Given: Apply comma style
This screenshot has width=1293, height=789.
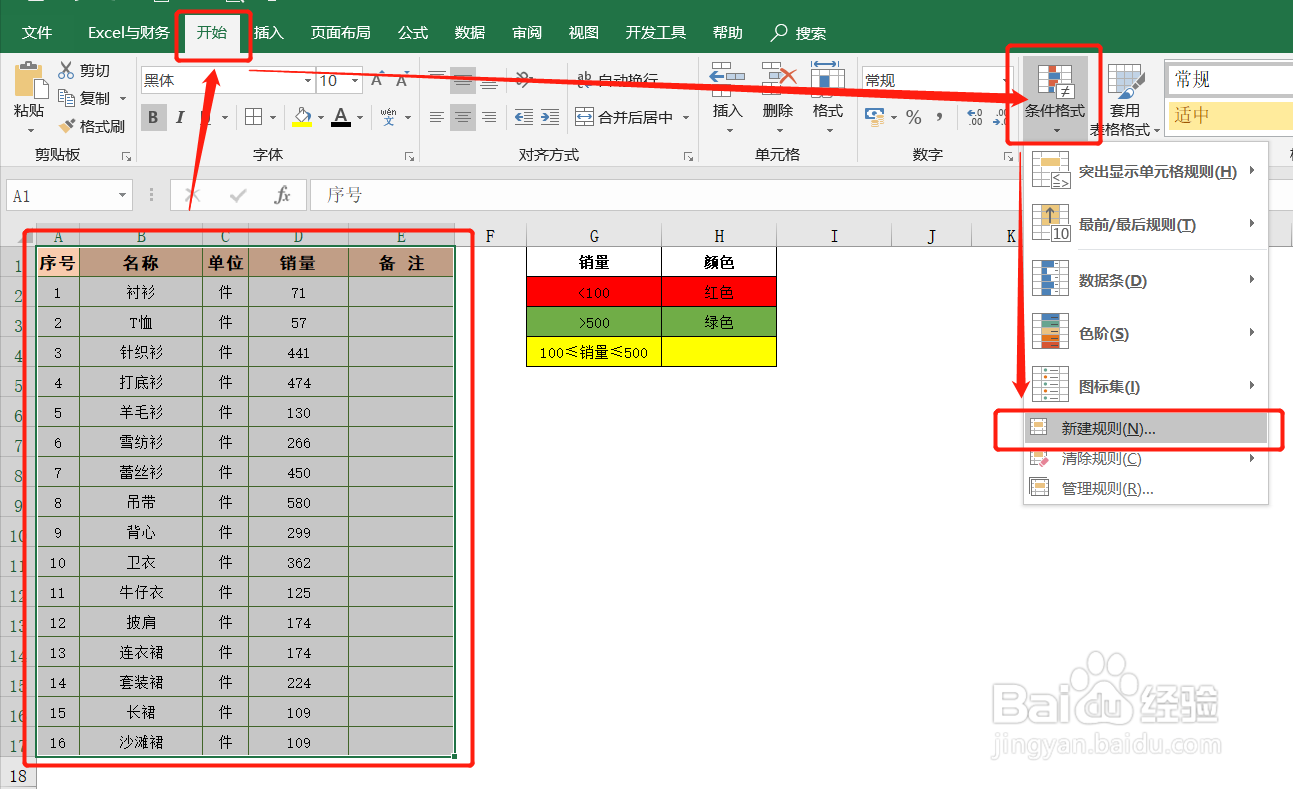Looking at the screenshot, I should (x=940, y=117).
